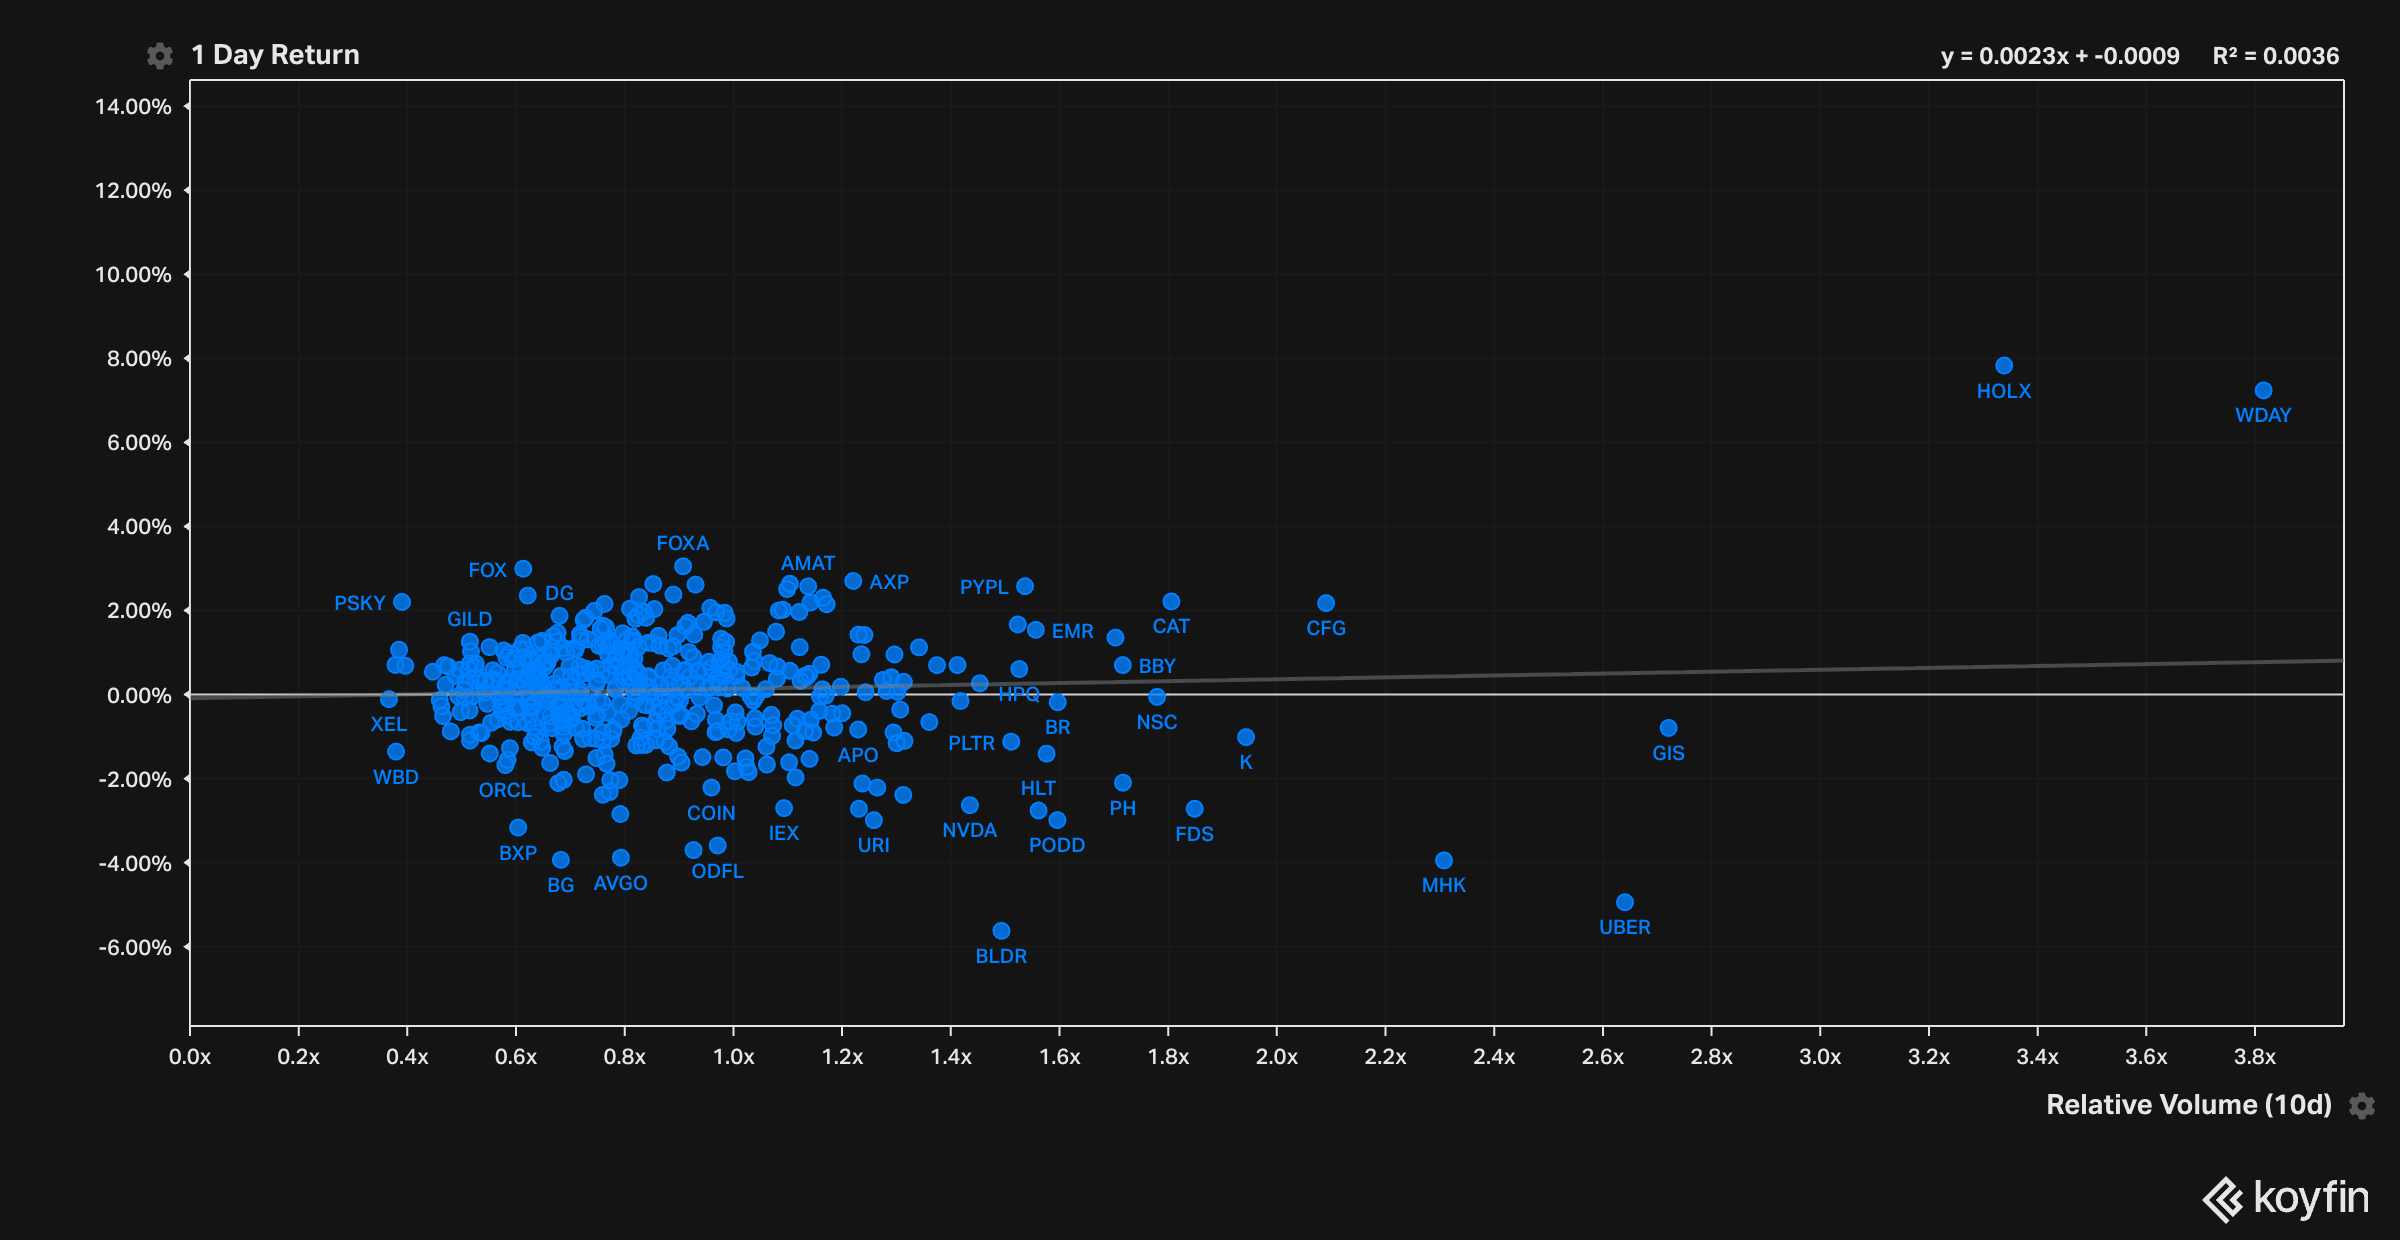Screen dimensions: 2400x1240
Task: Select the HOLX data point
Action: click(x=2004, y=366)
